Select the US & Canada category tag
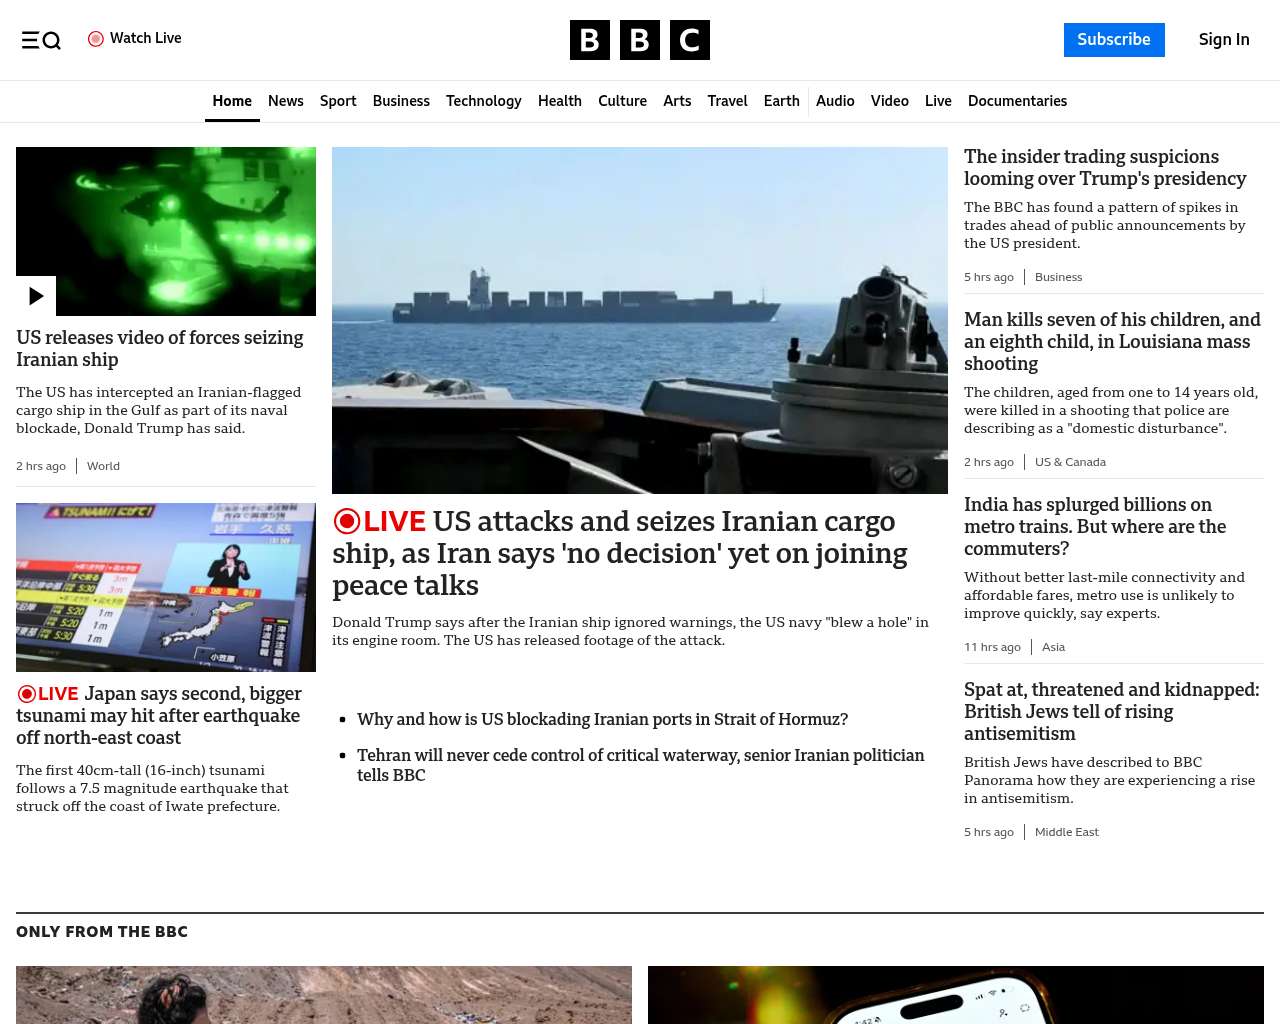The image size is (1280, 1024). 1070,462
